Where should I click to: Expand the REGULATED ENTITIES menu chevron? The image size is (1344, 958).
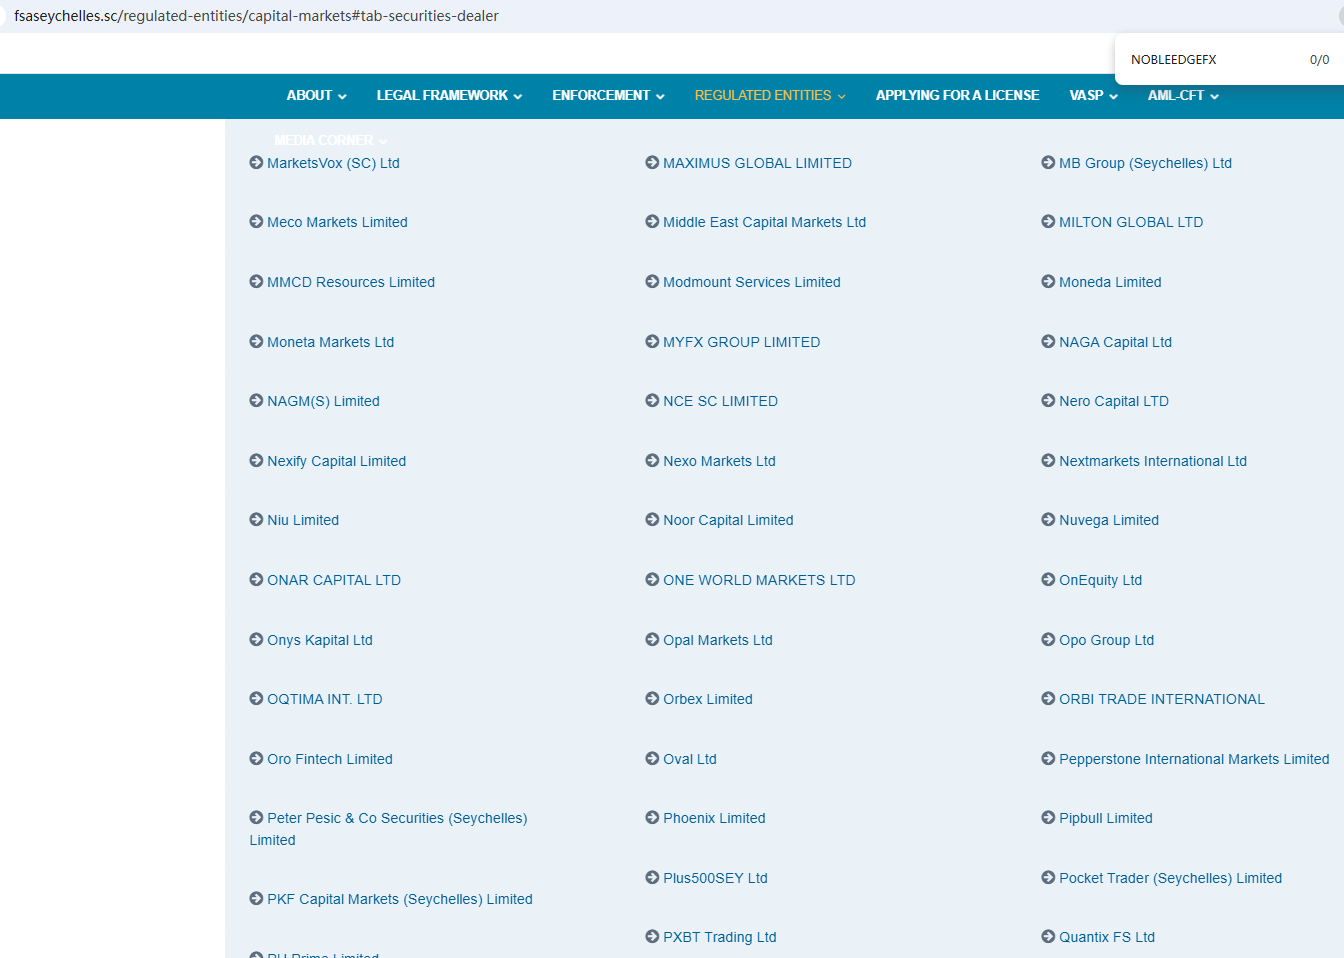[842, 97]
